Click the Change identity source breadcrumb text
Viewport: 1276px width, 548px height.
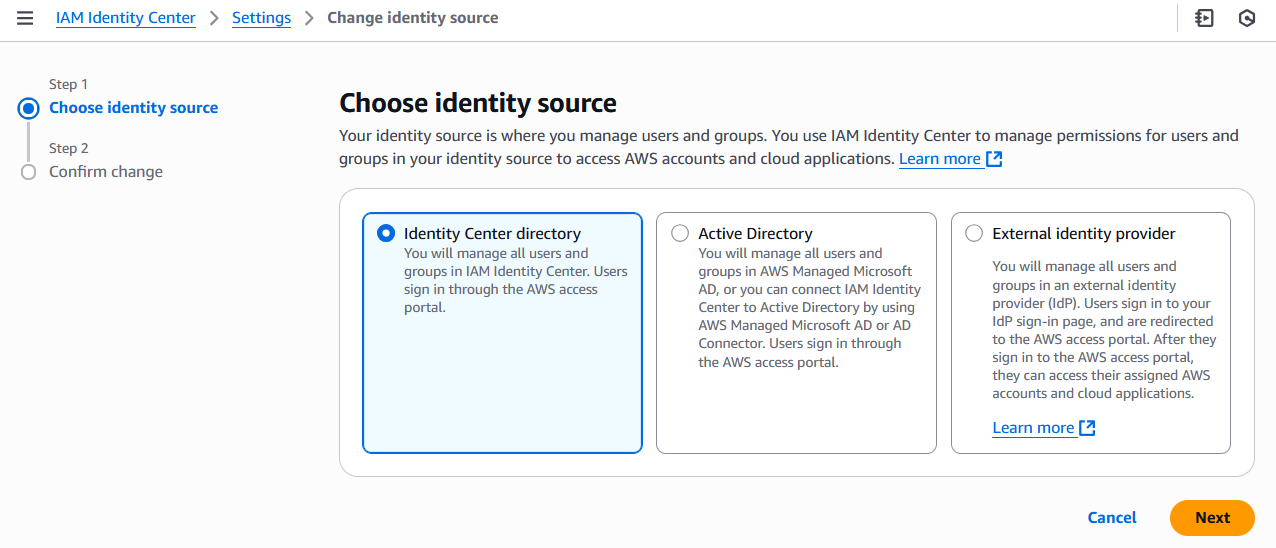coord(413,18)
